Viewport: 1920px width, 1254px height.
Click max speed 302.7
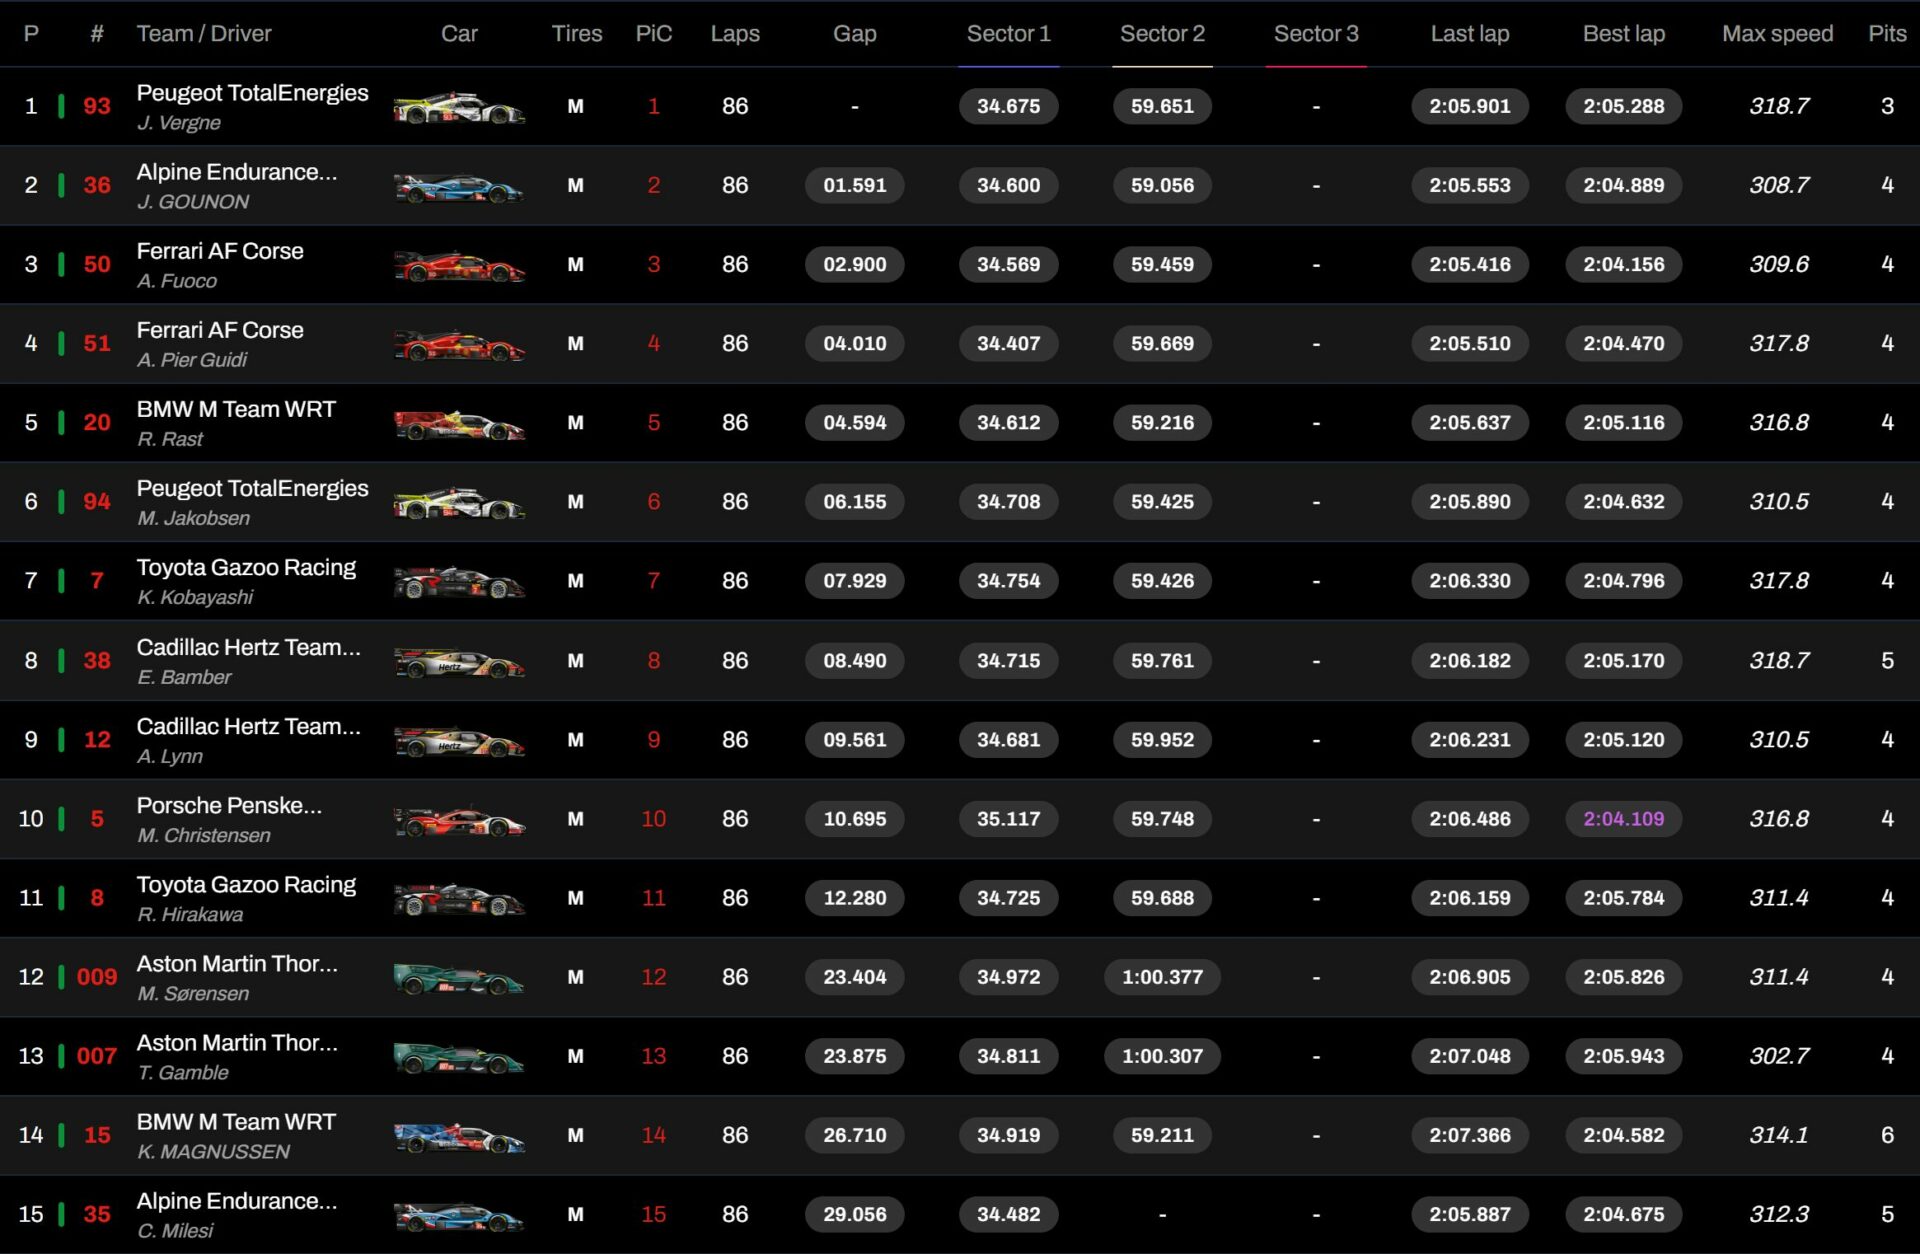pyautogui.click(x=1778, y=1056)
